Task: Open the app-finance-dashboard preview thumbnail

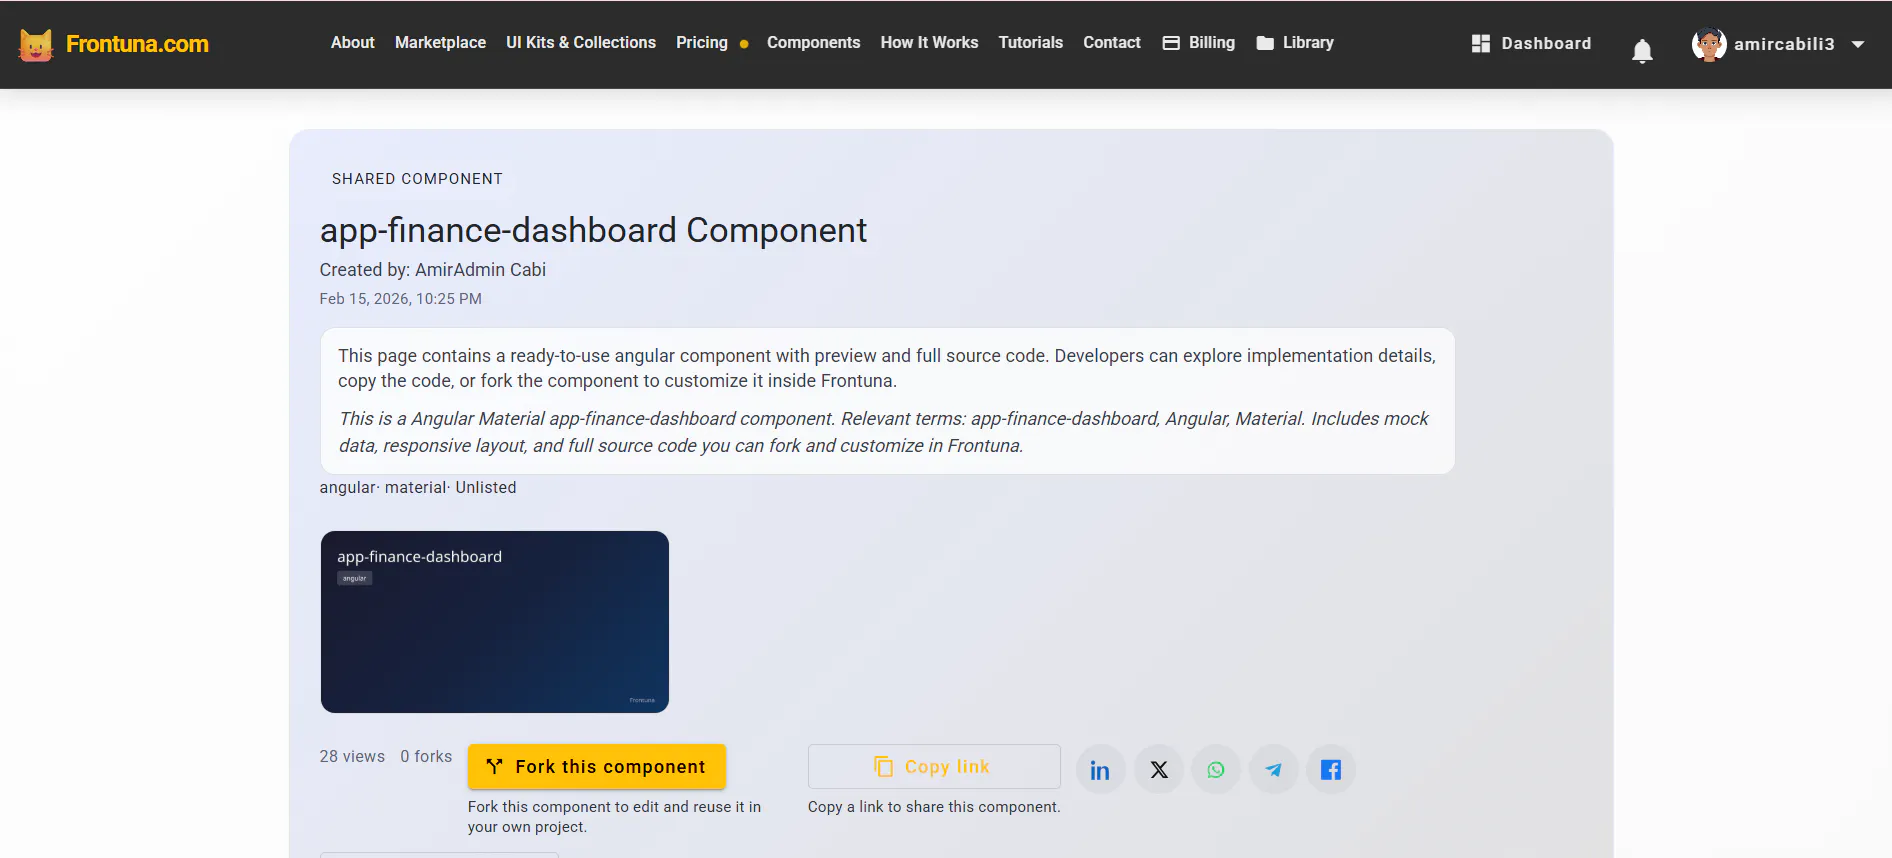Action: point(495,622)
